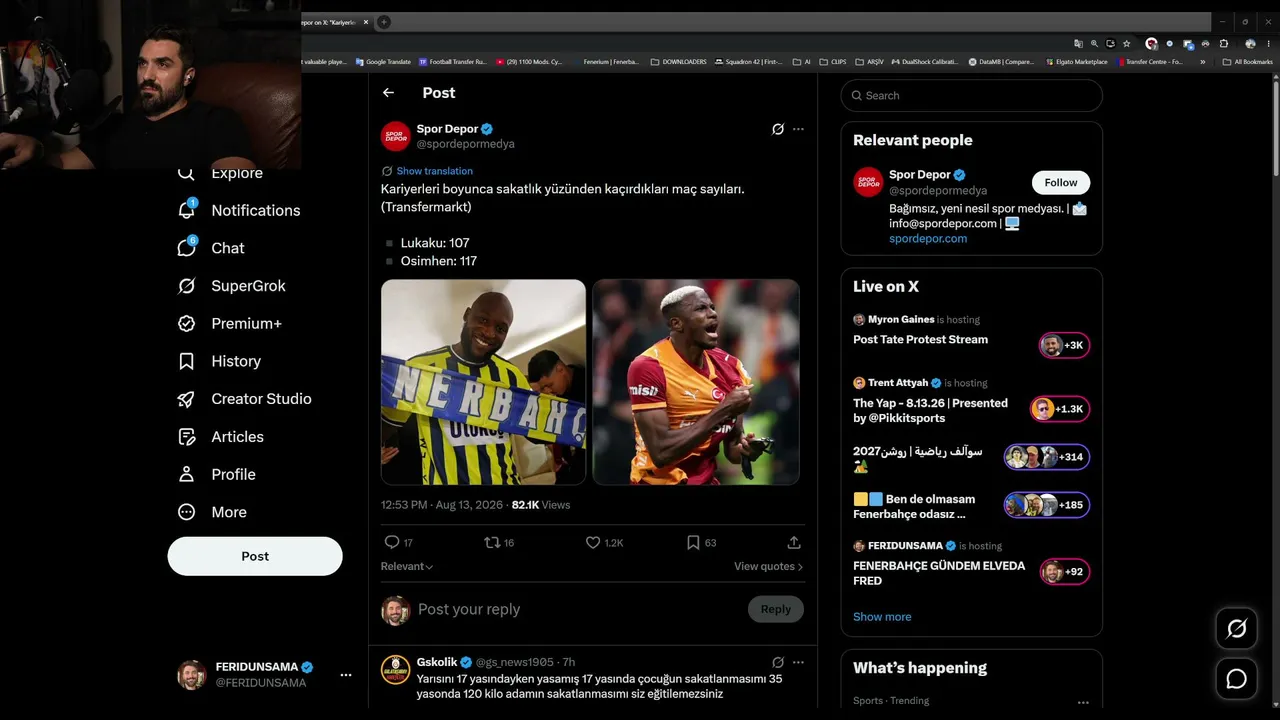Click Show translation link

(434, 171)
